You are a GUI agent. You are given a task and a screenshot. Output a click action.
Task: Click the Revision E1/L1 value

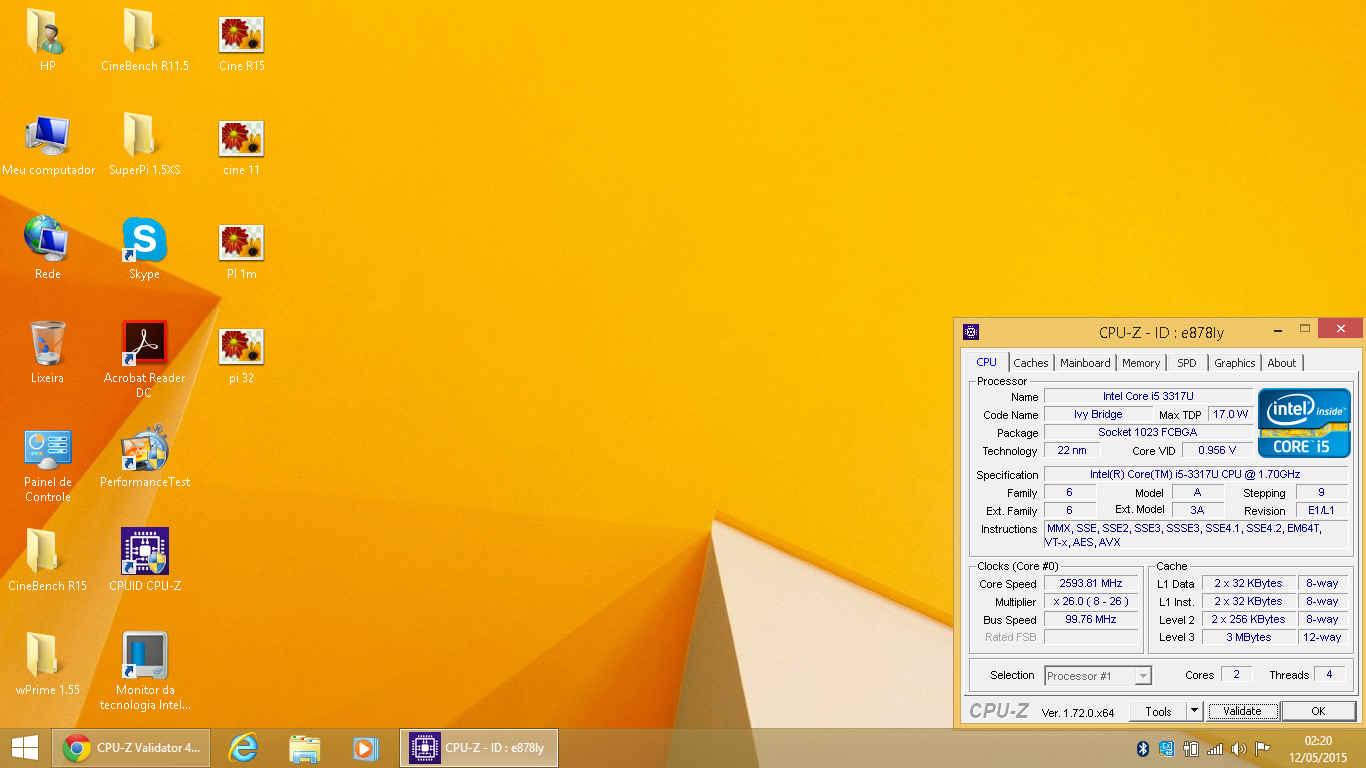(1321, 510)
